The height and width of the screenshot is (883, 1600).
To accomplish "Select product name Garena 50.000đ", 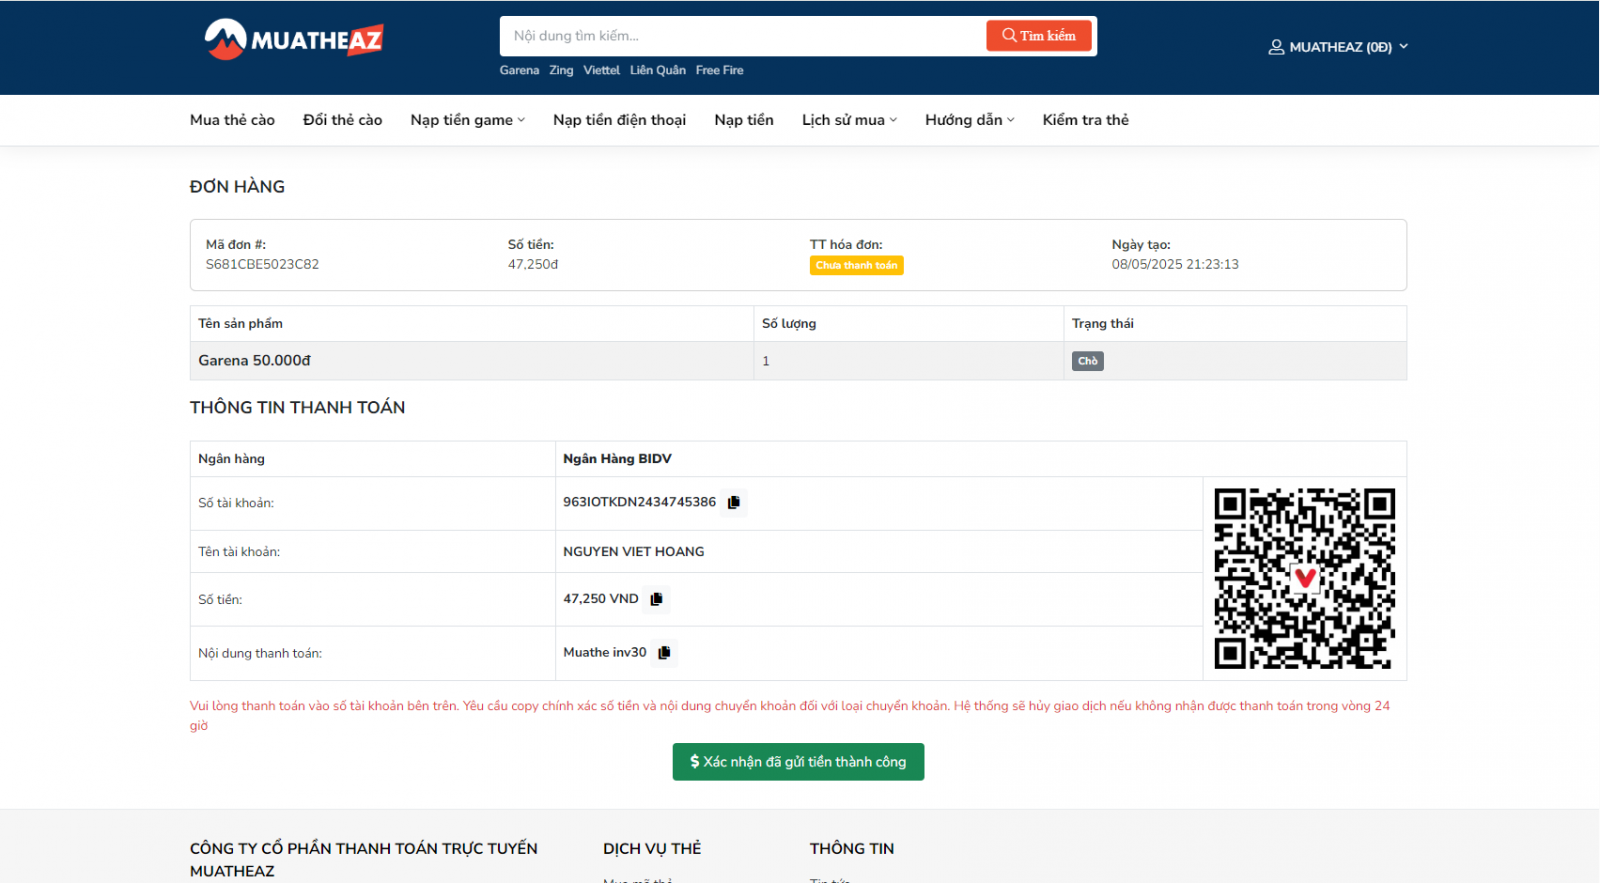I will tap(254, 361).
